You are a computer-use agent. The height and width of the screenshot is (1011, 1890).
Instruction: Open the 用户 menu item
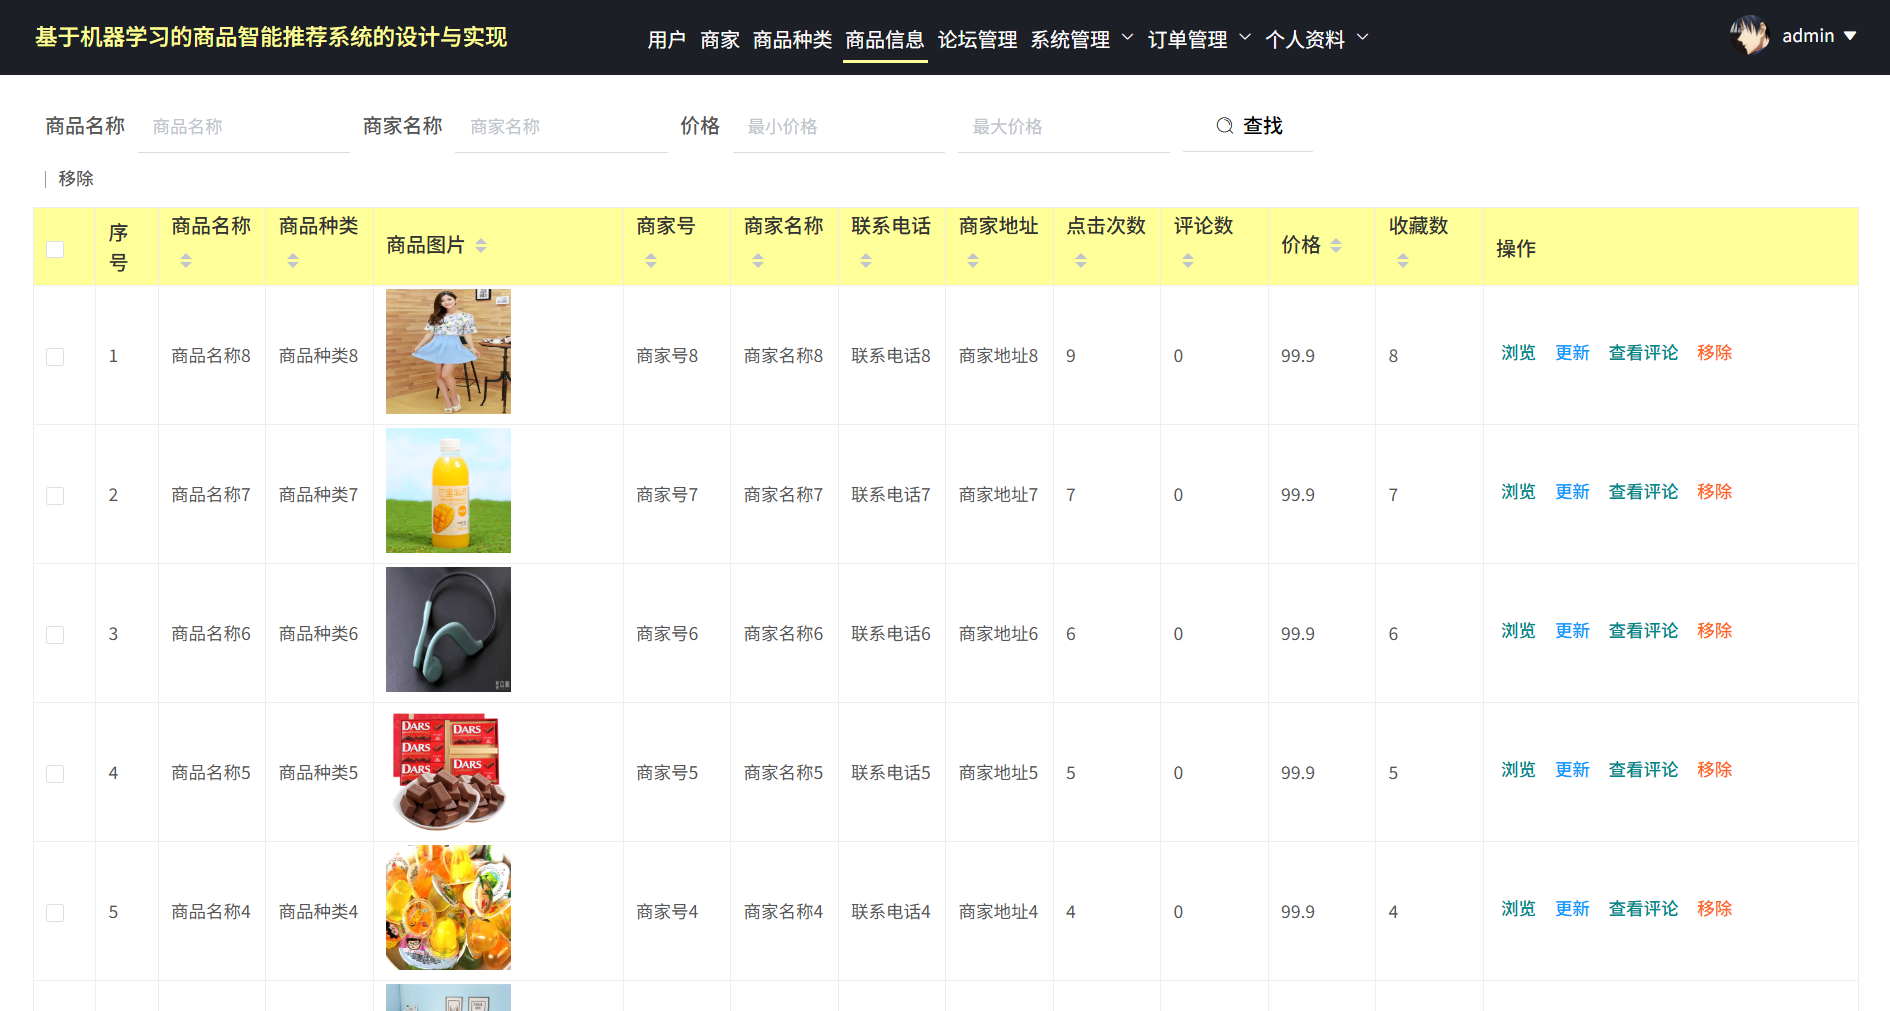point(667,40)
